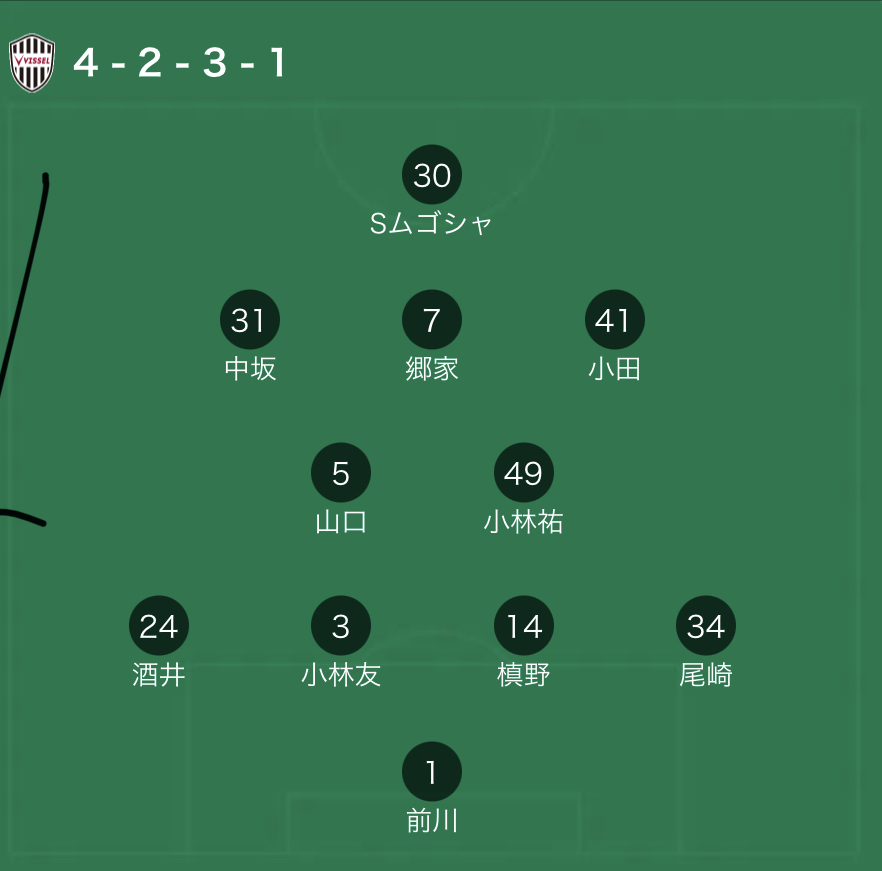This screenshot has height=871, width=882.
Task: Click the 前川 goalkeeper name
Action: (432, 820)
